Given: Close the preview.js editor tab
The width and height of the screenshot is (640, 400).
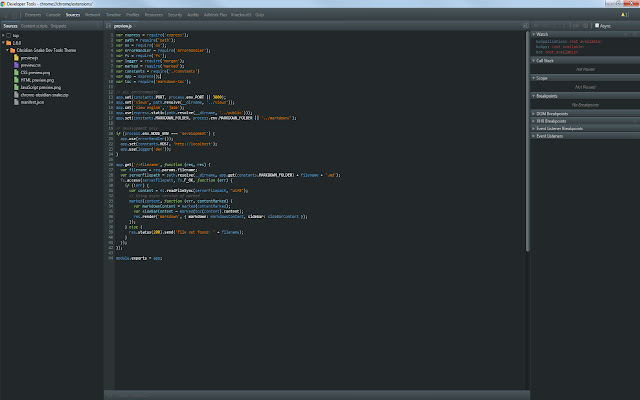Looking at the screenshot, I should click(x=135, y=26).
